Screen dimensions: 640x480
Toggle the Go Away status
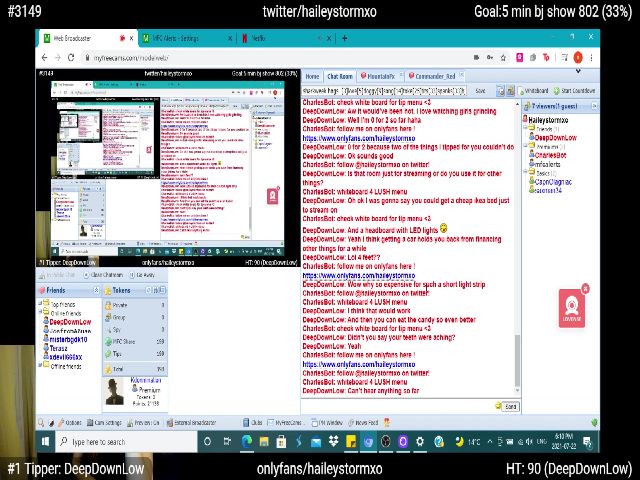click(144, 274)
